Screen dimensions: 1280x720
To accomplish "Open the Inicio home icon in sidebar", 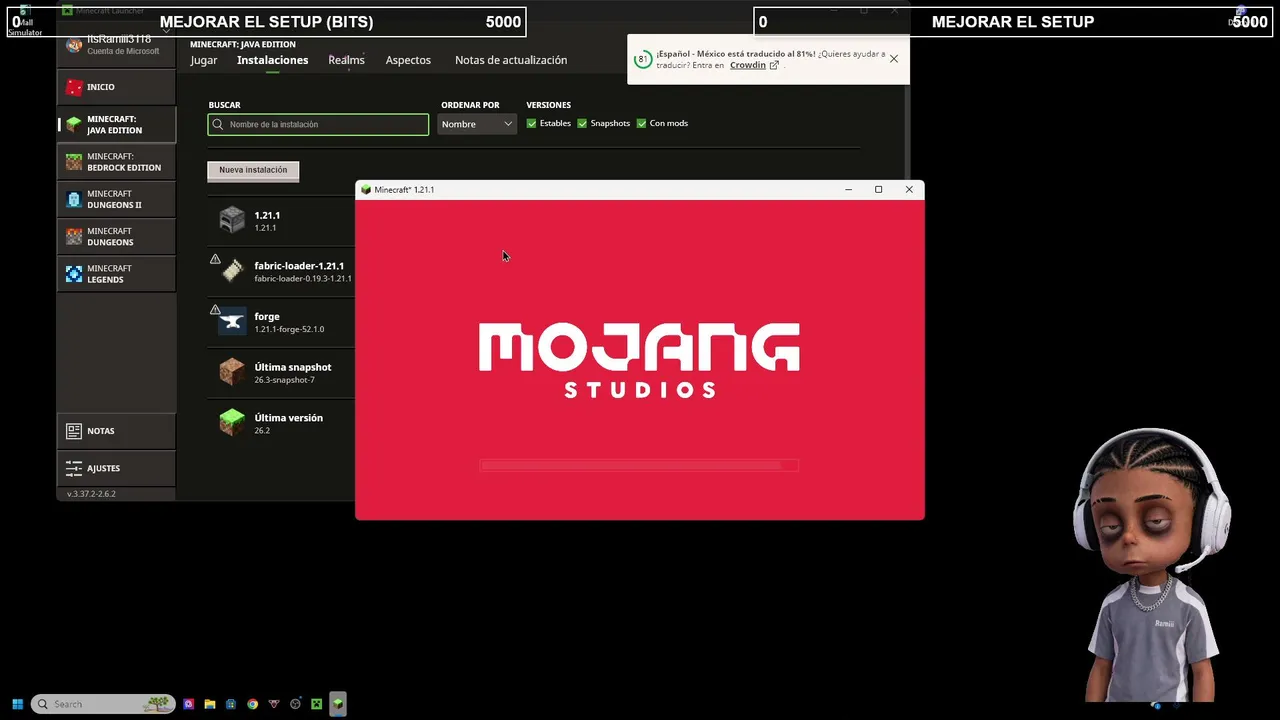I will coord(74,87).
